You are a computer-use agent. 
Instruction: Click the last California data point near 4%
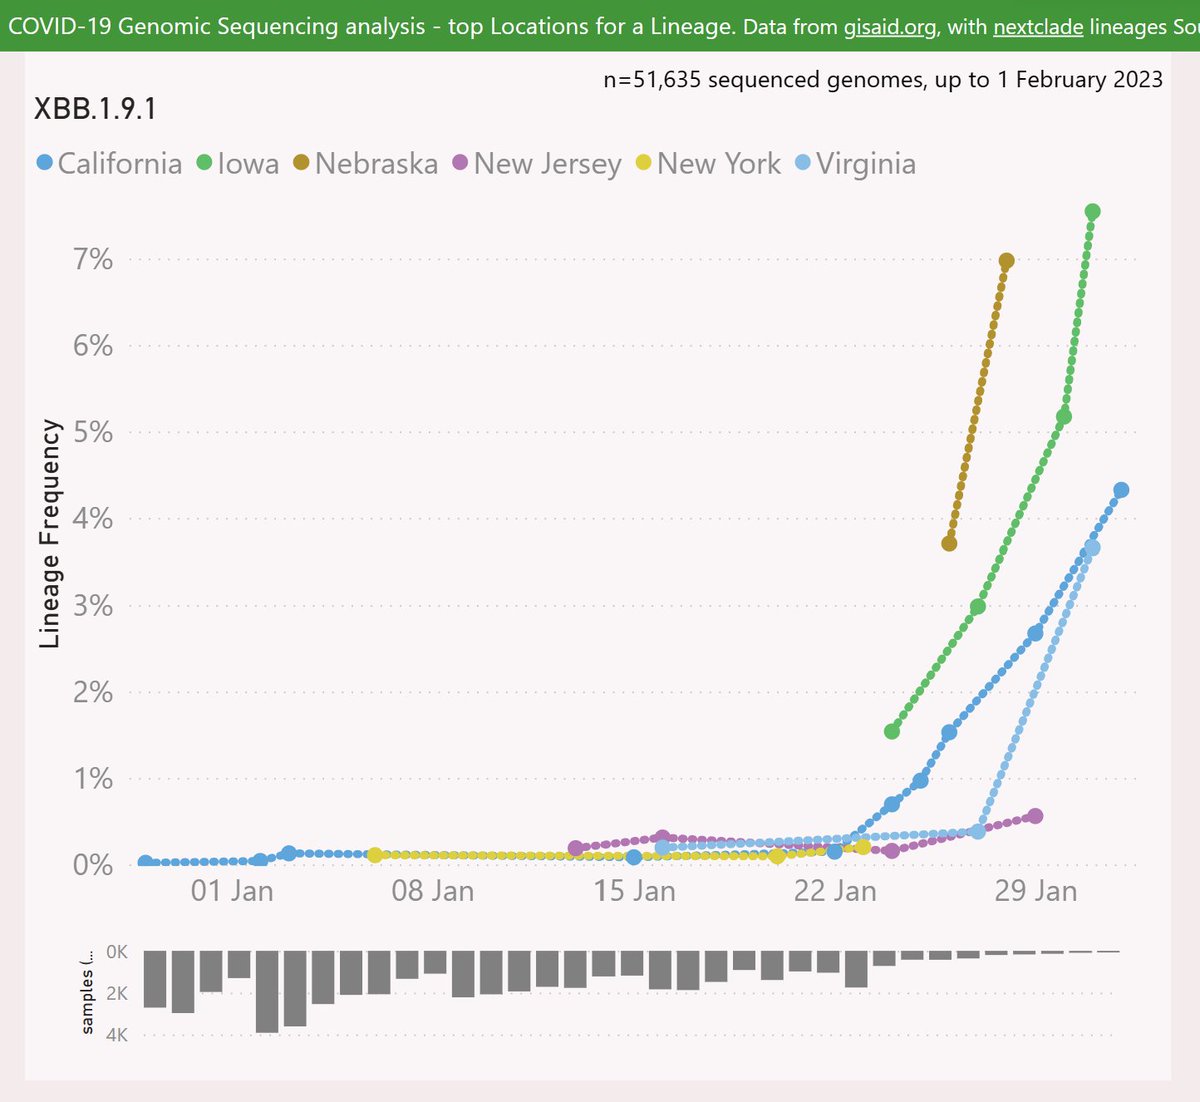pyautogui.click(x=1121, y=490)
